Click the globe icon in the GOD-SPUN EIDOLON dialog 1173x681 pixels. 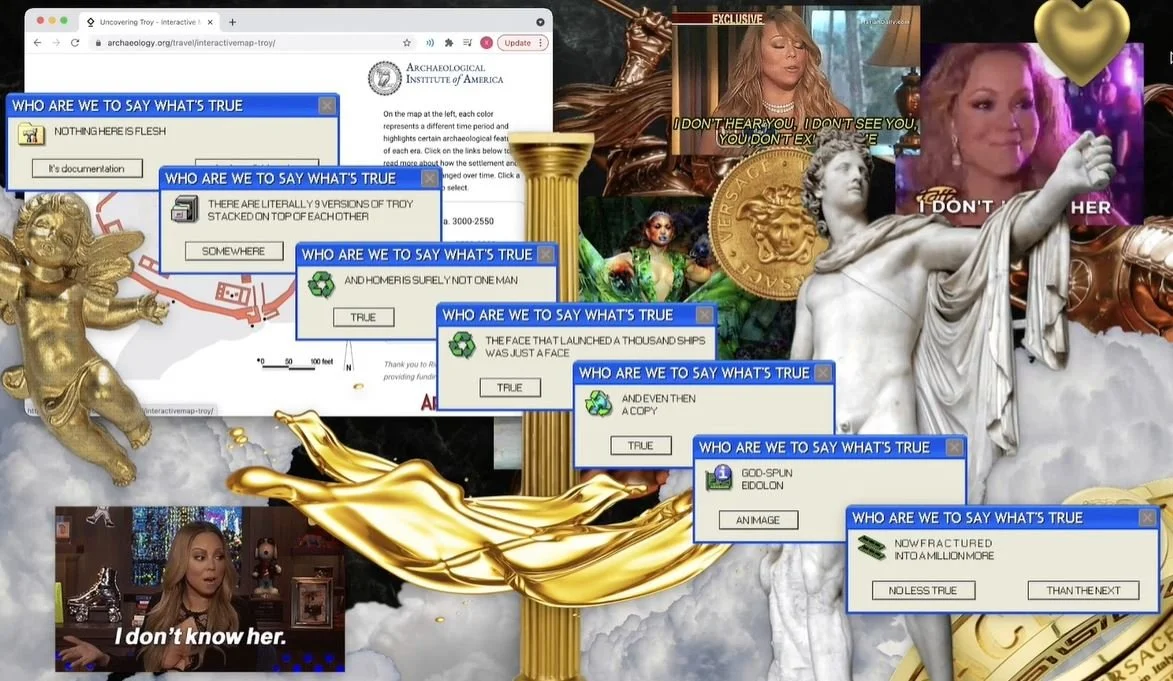[x=717, y=478]
